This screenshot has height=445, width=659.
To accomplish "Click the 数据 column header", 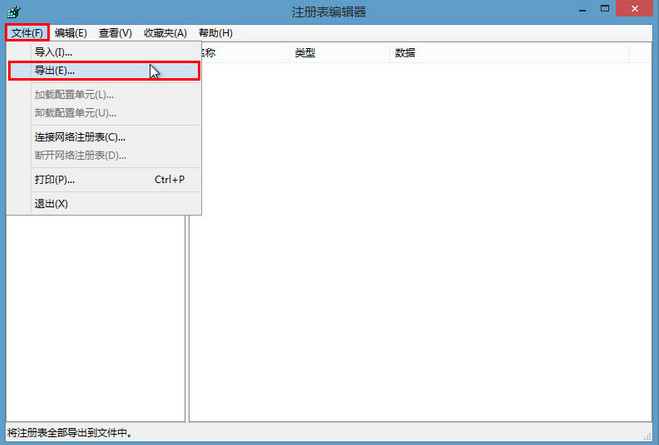I will coord(509,53).
